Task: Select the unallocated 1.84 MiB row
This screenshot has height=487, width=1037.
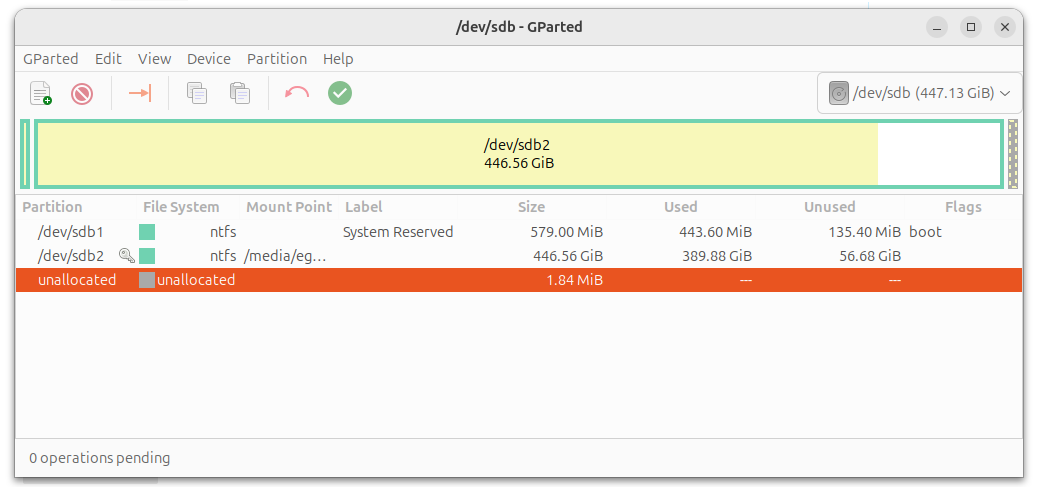Action: pyautogui.click(x=400, y=280)
